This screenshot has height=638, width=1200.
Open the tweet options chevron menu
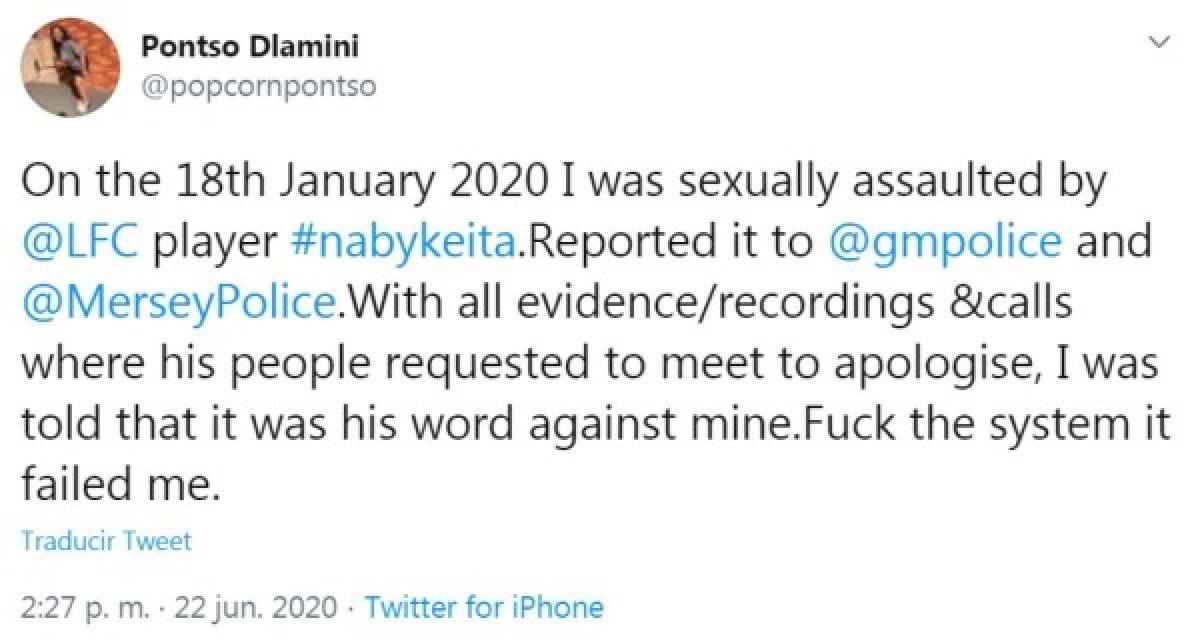click(x=1160, y=42)
